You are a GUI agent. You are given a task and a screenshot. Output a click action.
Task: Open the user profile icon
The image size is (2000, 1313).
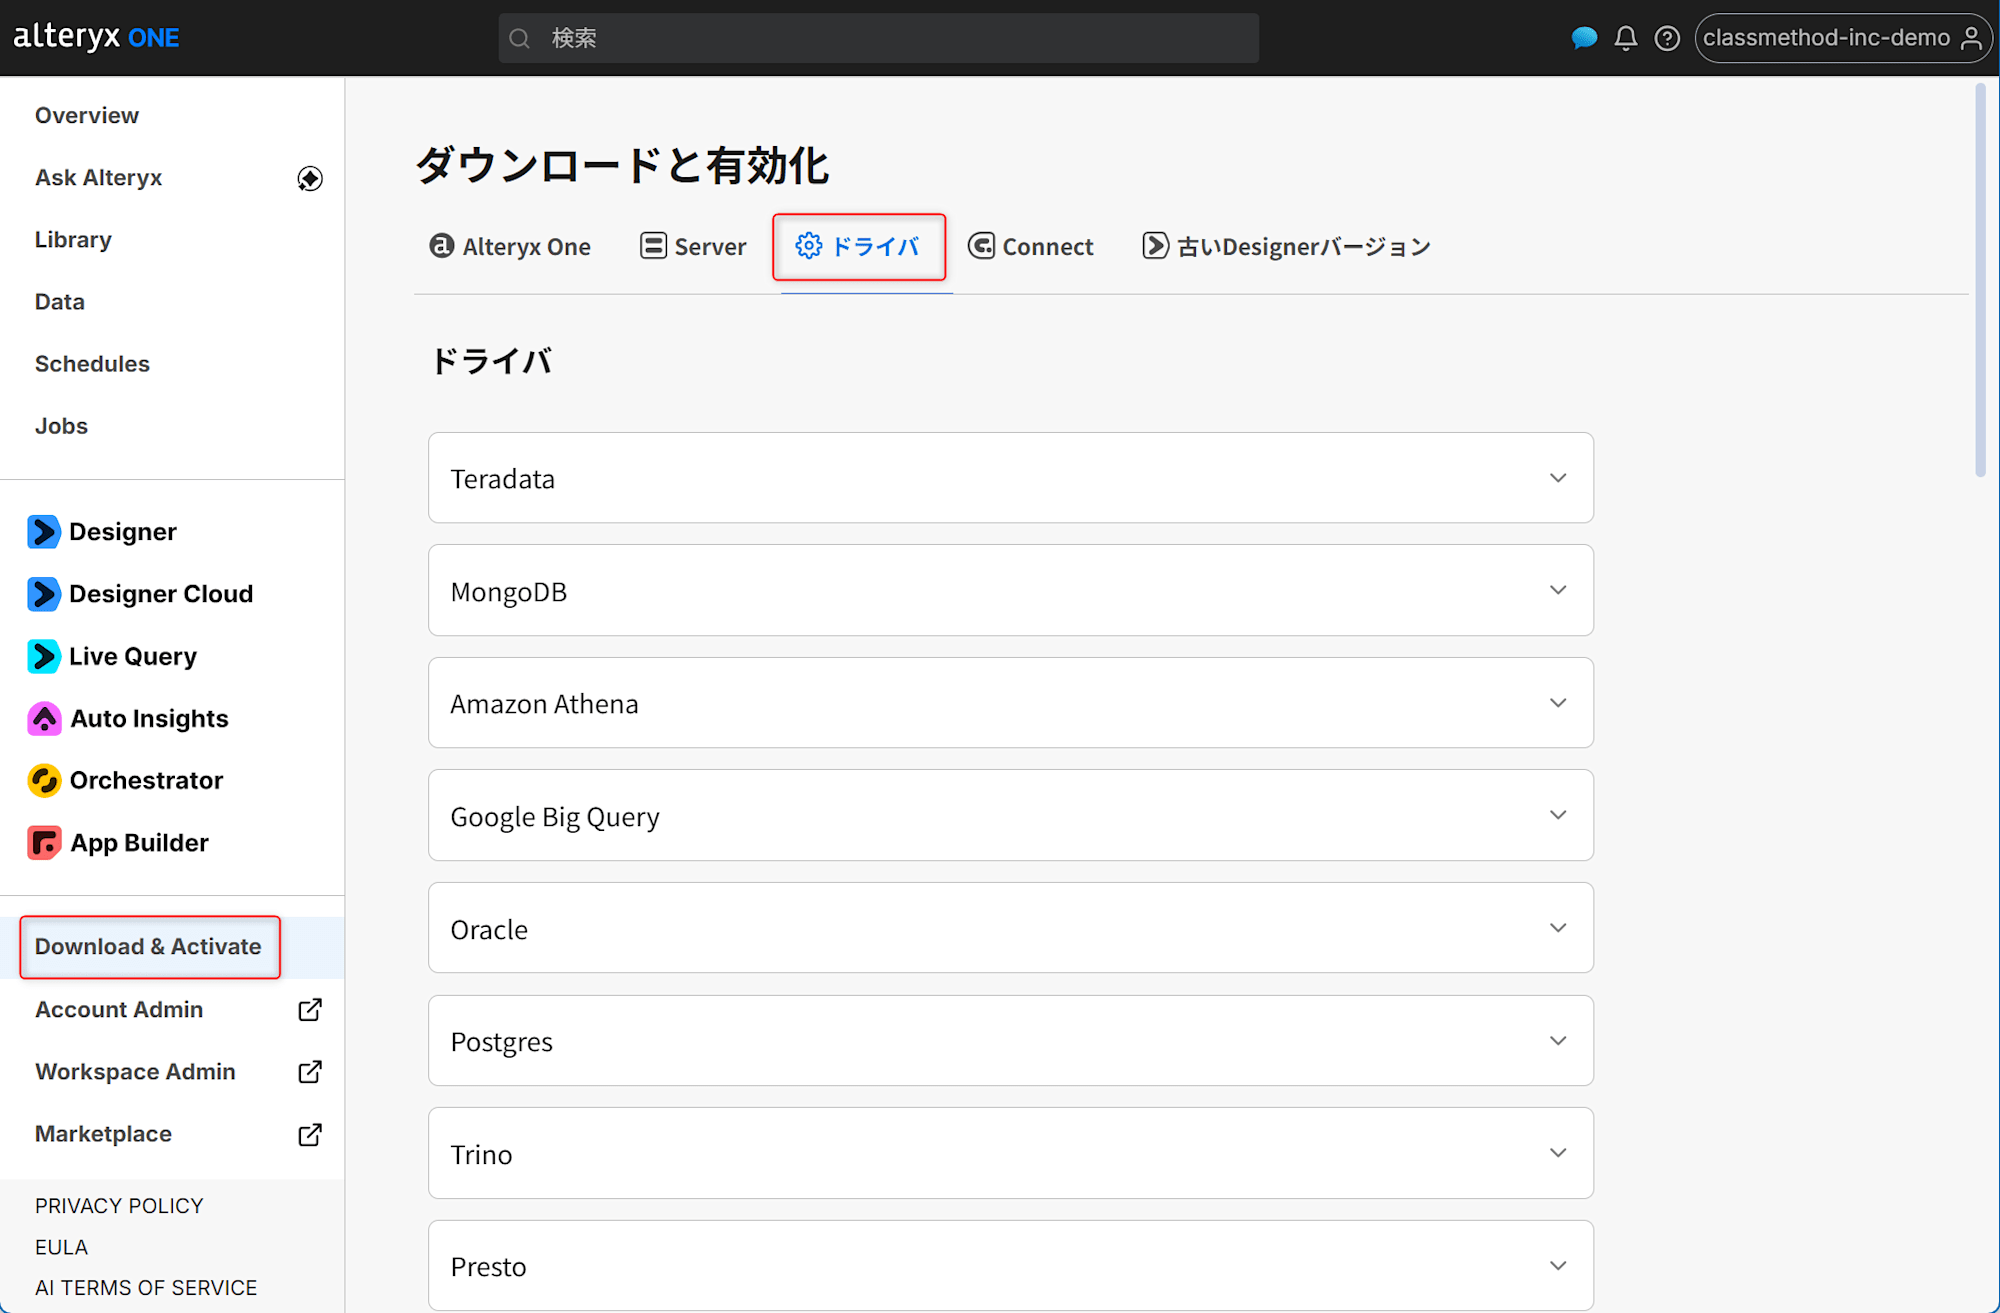click(1971, 38)
